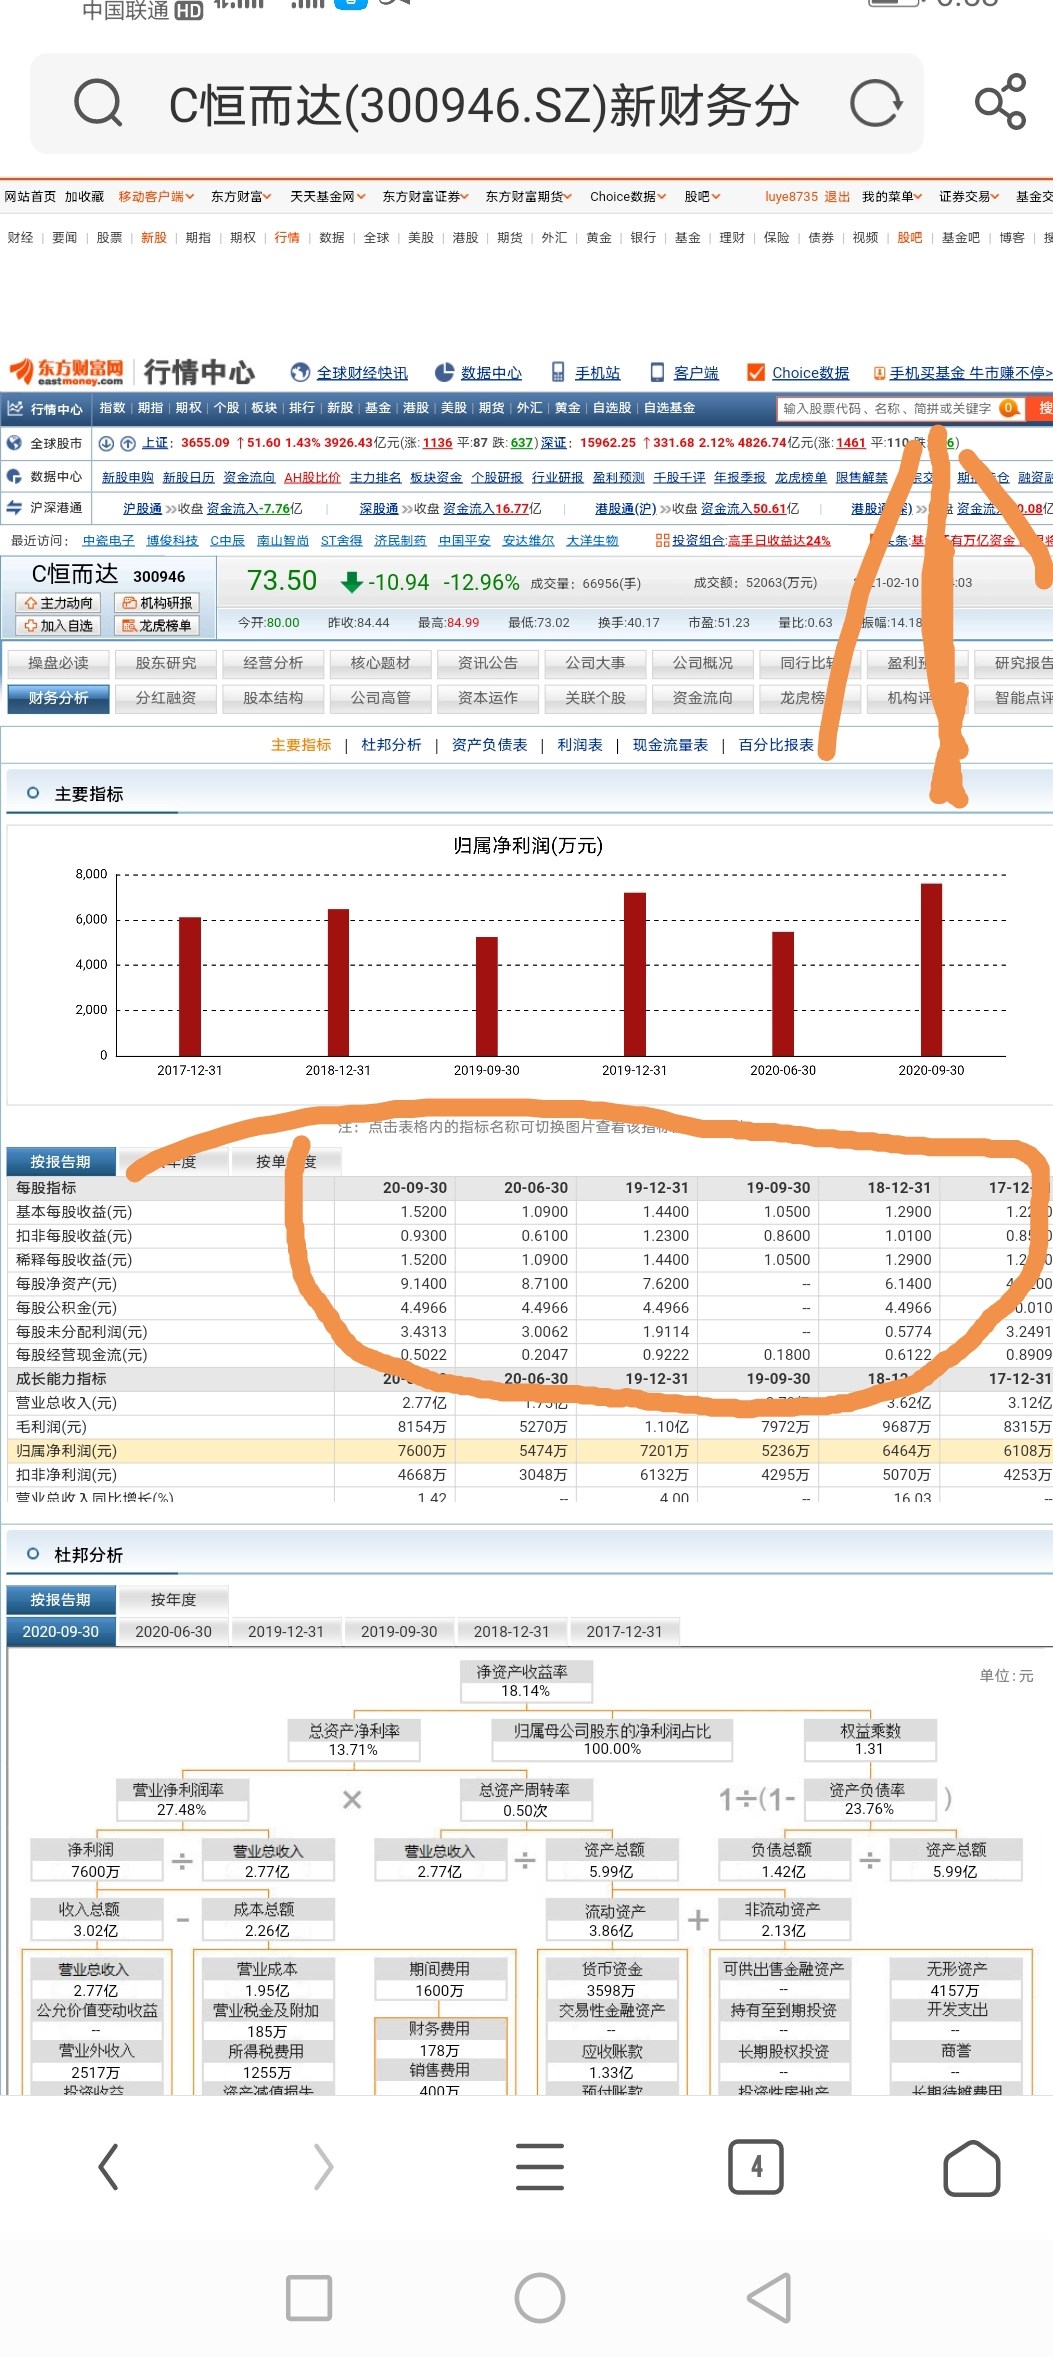Open the 股东研究 tab
The image size is (1053, 2357).
[x=165, y=663]
